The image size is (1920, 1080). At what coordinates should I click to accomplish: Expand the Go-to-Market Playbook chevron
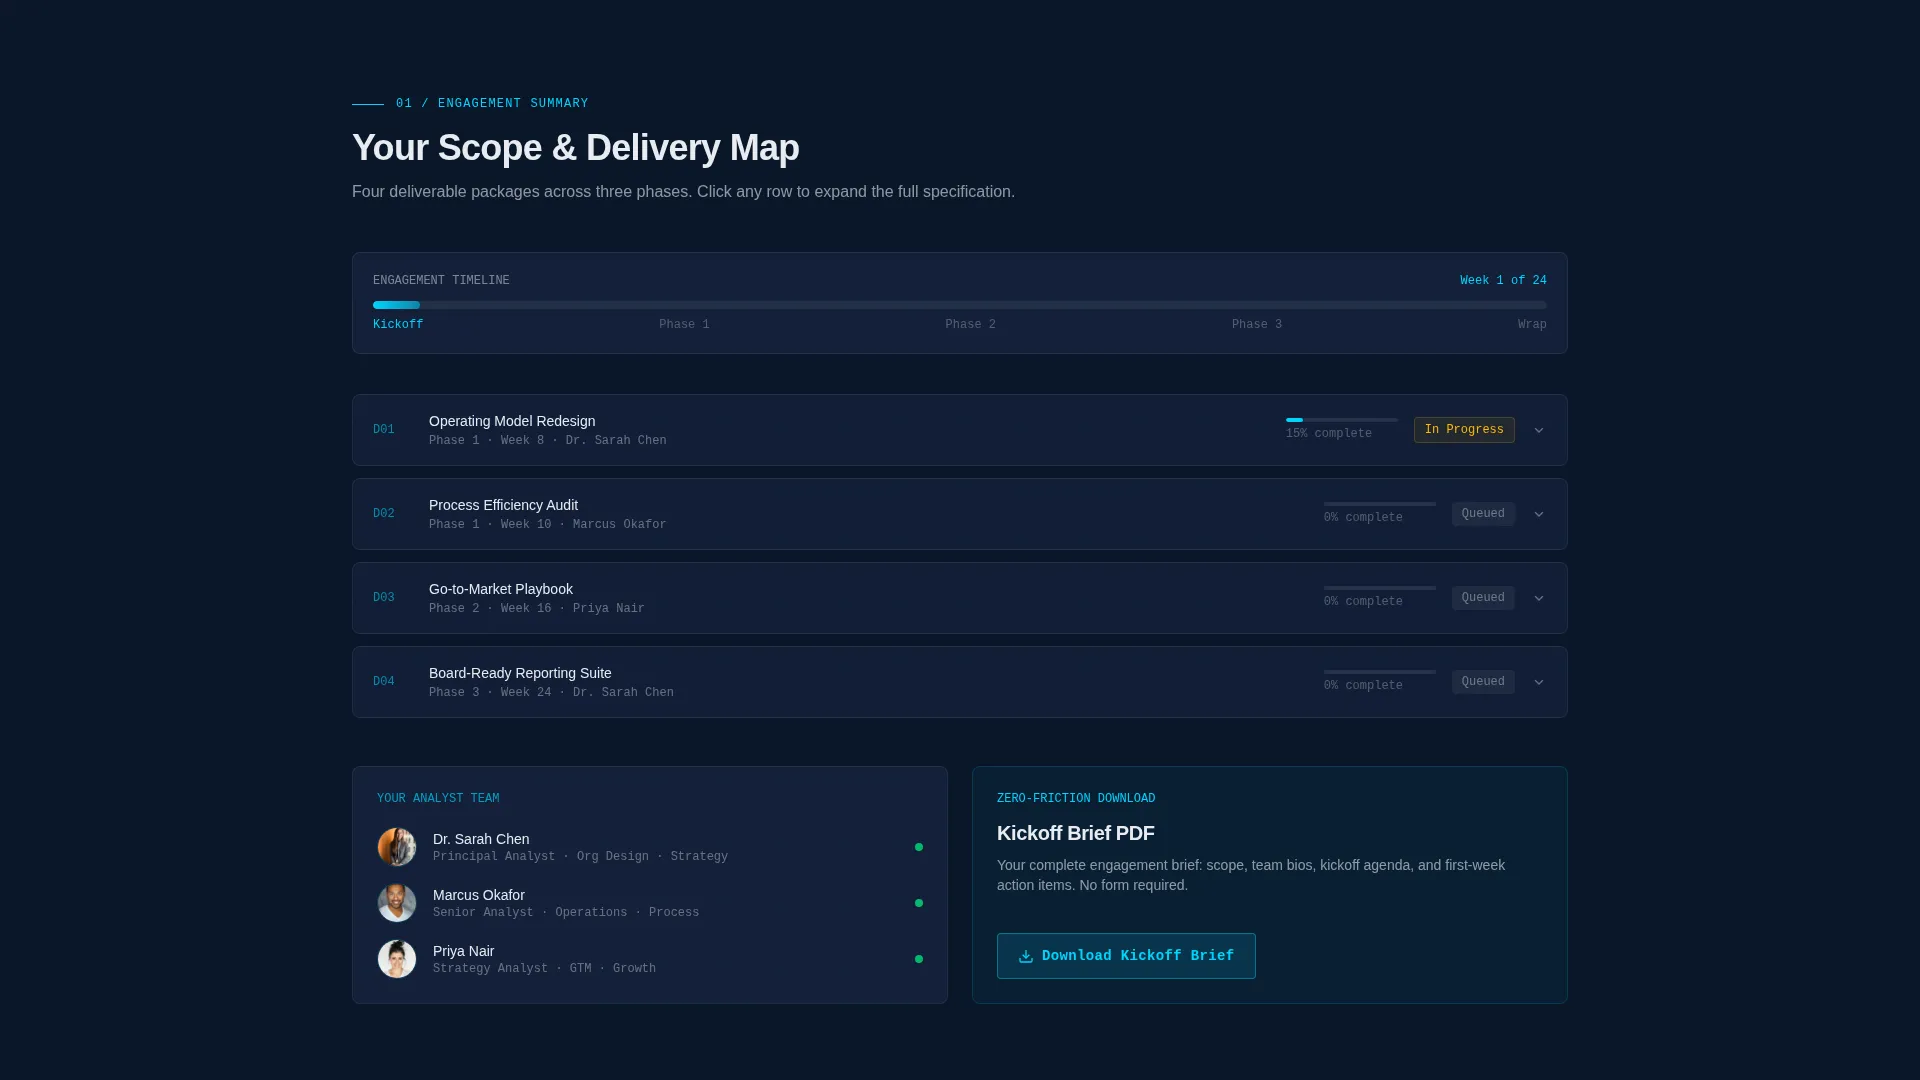[x=1539, y=598]
